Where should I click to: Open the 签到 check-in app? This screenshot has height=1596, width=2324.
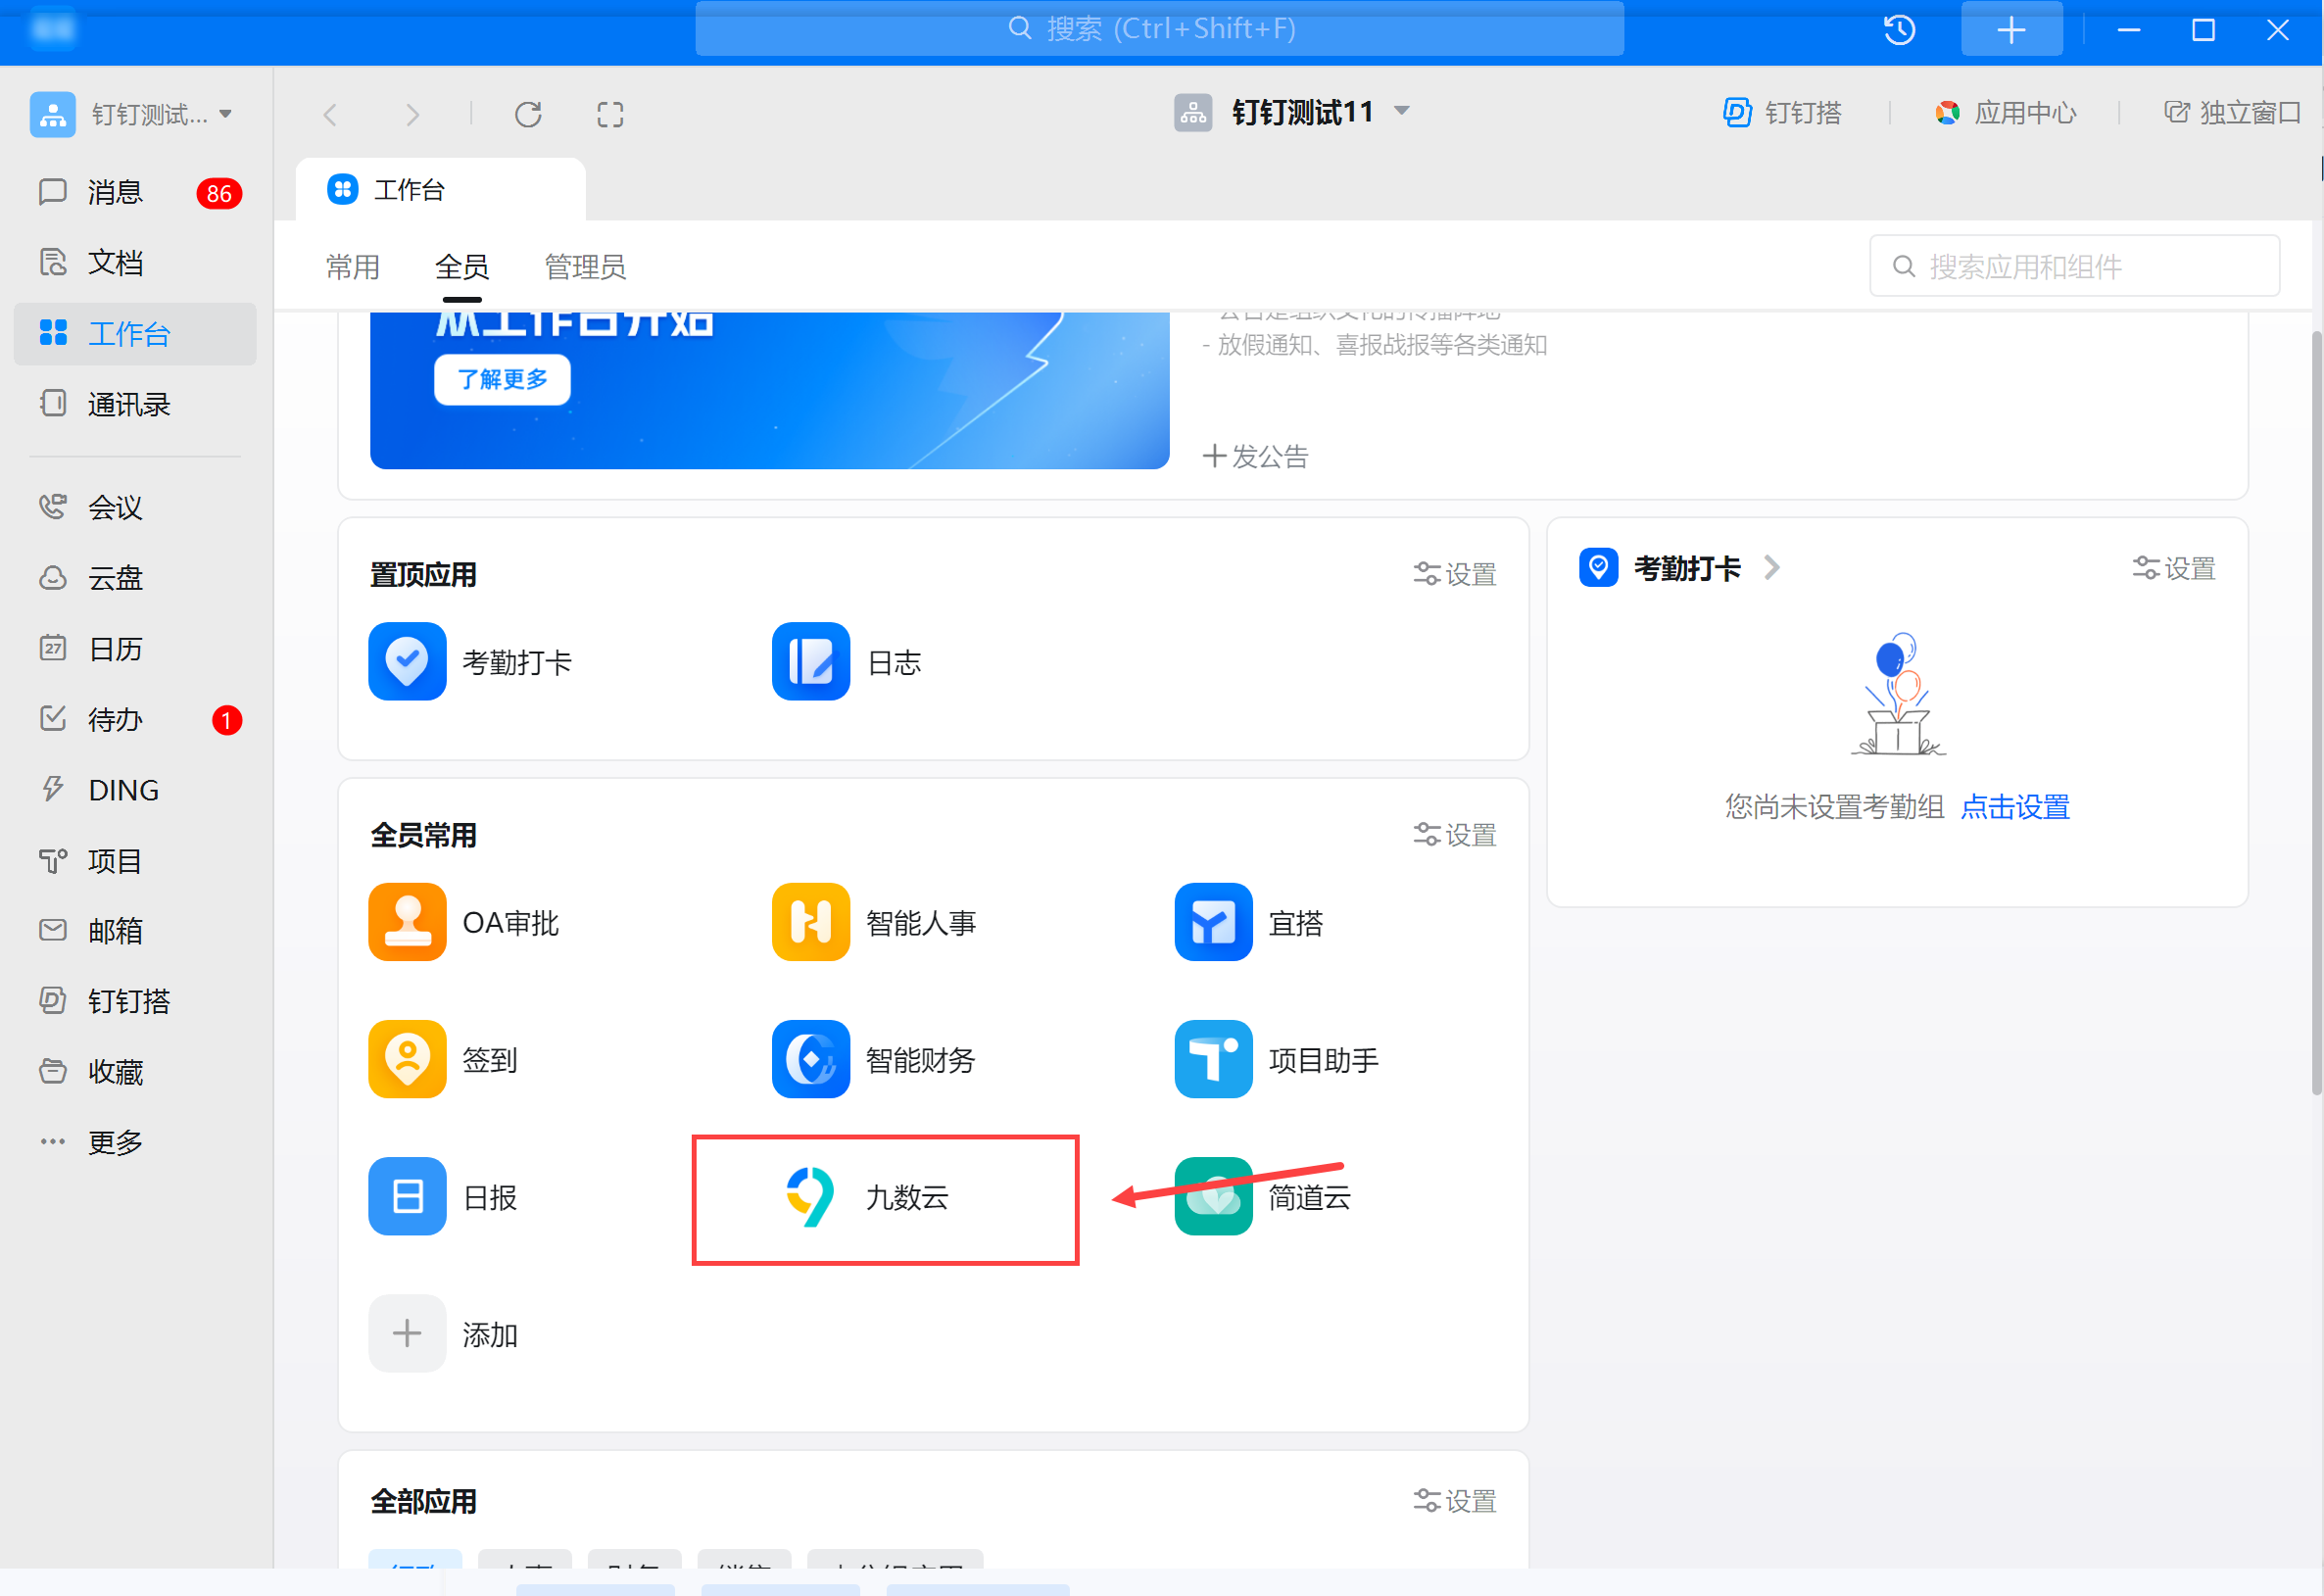pyautogui.click(x=443, y=1060)
